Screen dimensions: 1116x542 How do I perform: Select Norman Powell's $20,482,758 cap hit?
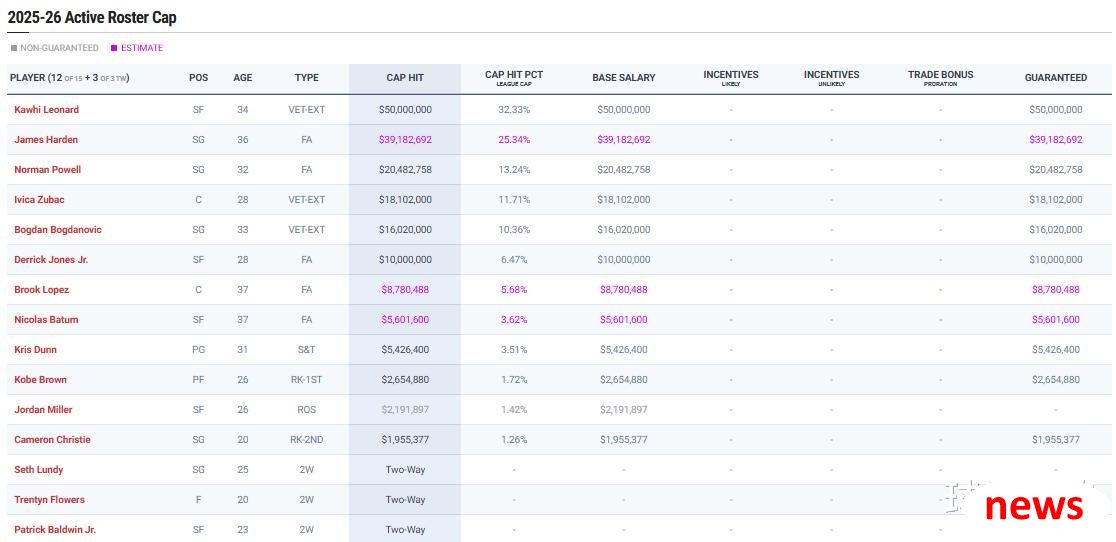(x=405, y=169)
